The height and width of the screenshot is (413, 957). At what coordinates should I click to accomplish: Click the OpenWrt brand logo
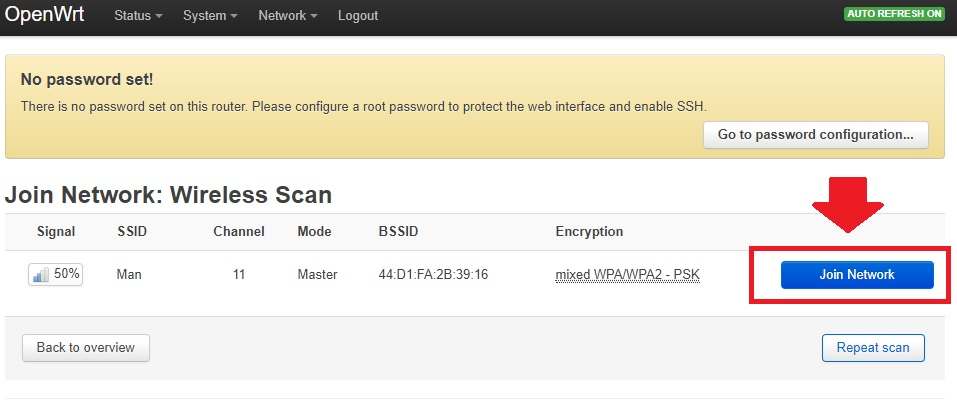(44, 15)
